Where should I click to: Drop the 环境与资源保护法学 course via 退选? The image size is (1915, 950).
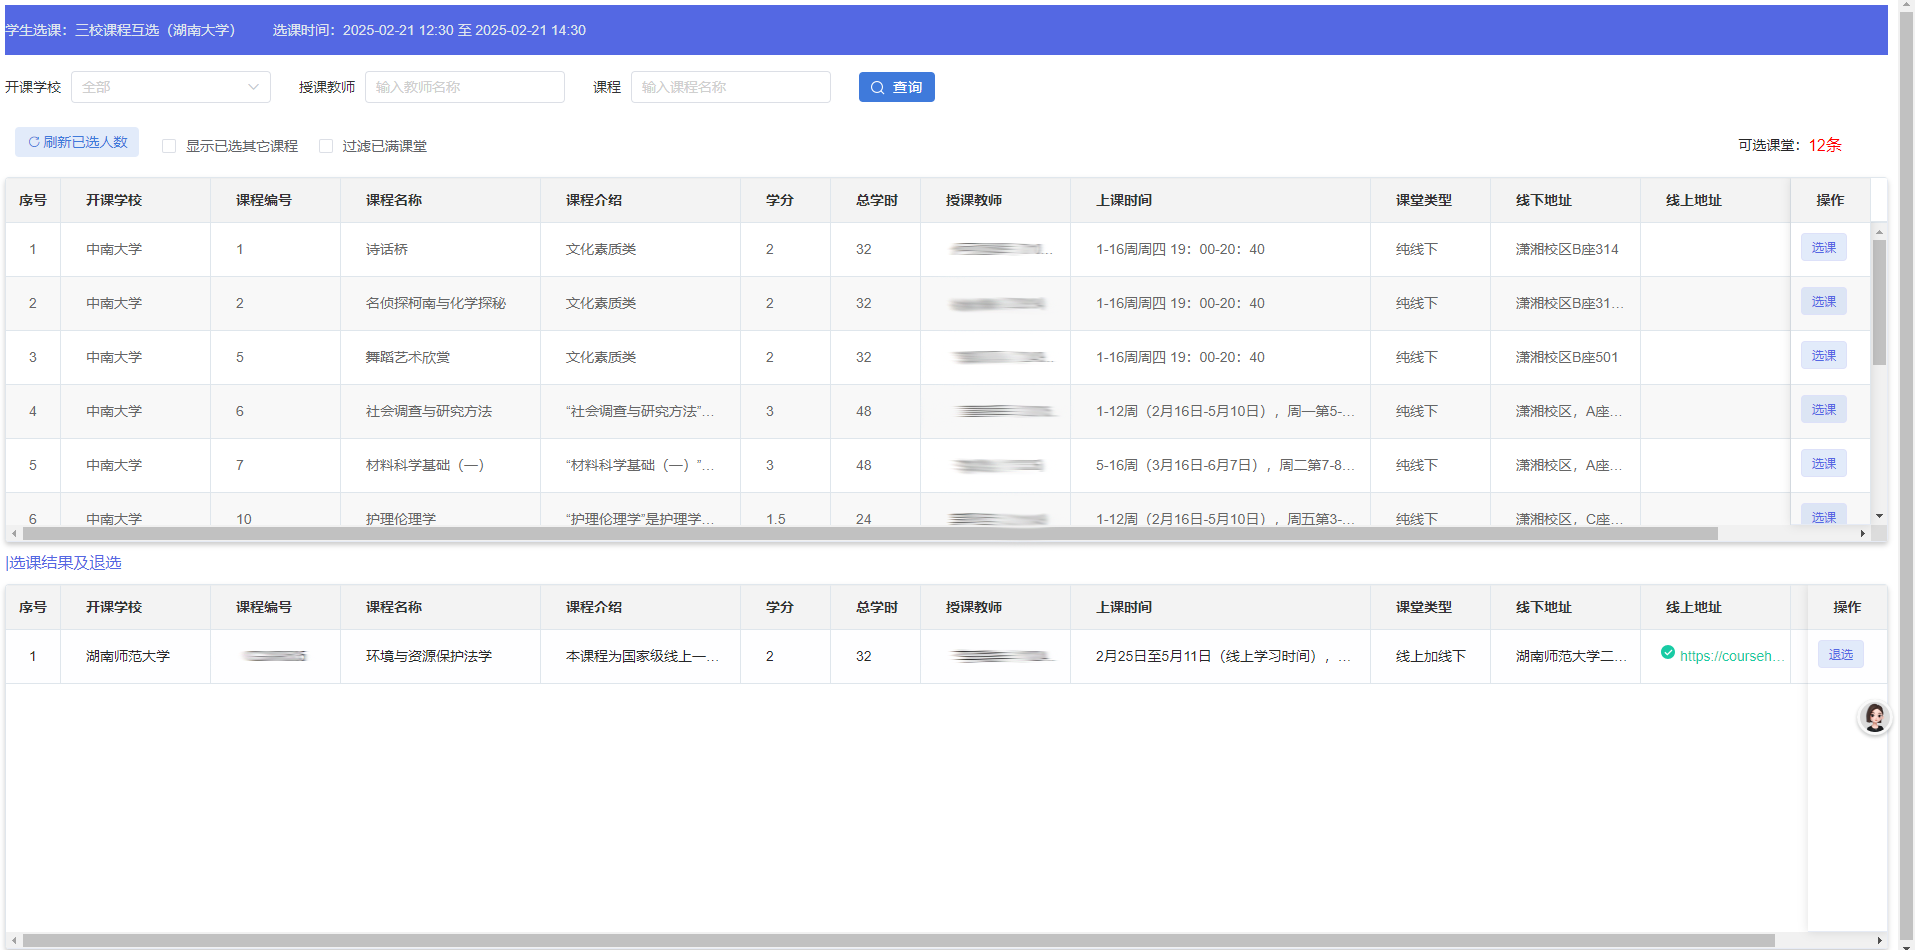click(x=1840, y=655)
